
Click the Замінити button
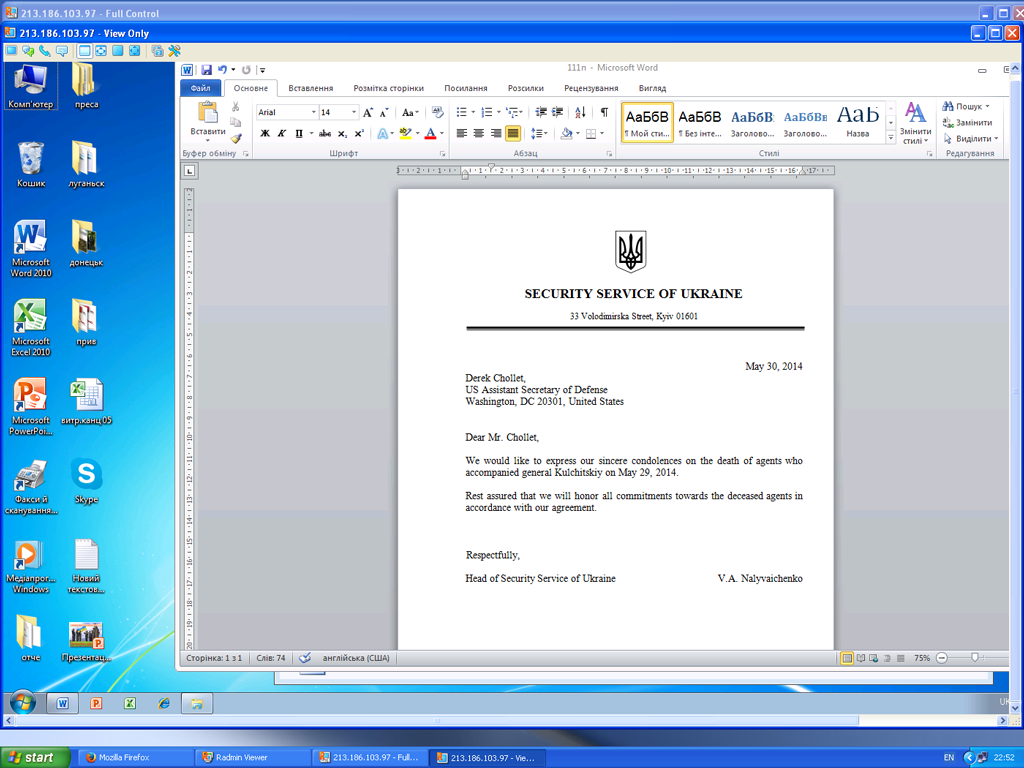pos(968,122)
